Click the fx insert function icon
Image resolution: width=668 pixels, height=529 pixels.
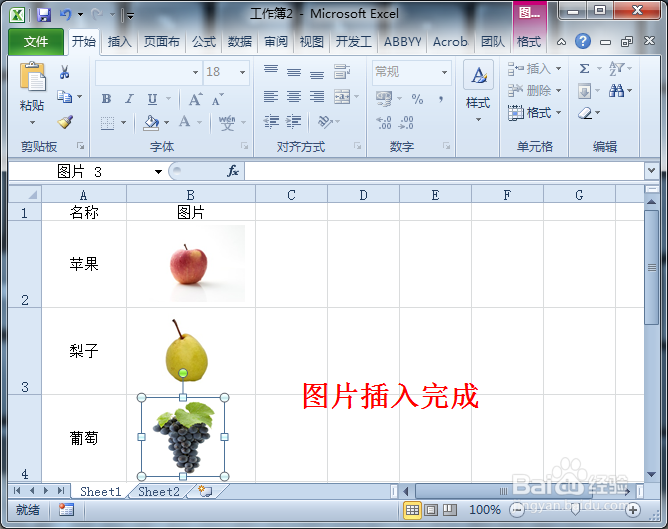[x=233, y=171]
